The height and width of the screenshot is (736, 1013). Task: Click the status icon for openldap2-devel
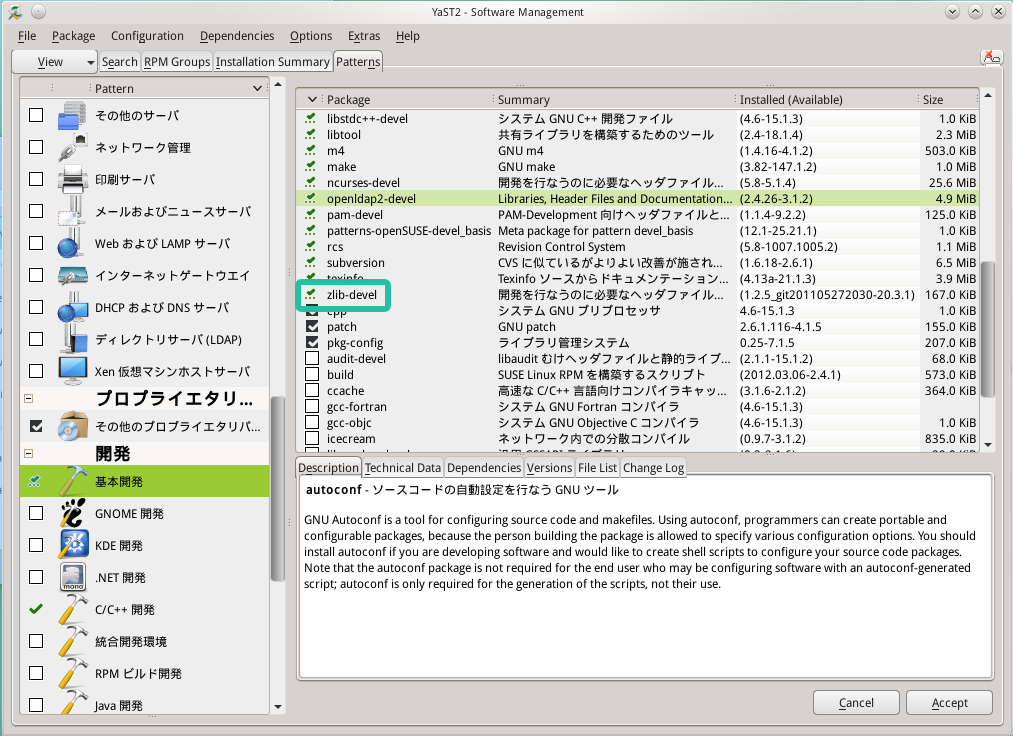point(311,198)
